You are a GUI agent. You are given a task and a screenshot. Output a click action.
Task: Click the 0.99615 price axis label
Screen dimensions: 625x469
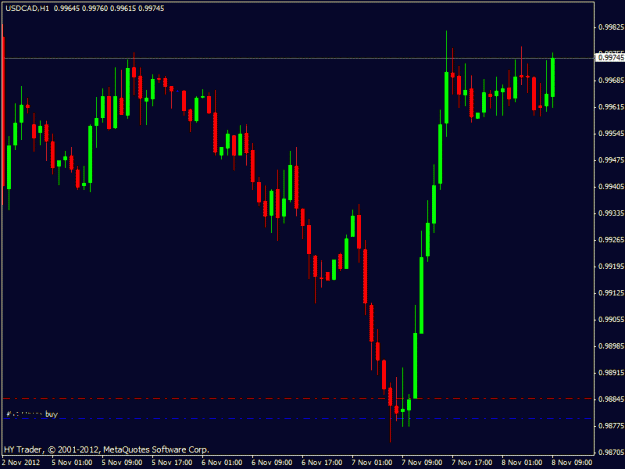coord(611,107)
